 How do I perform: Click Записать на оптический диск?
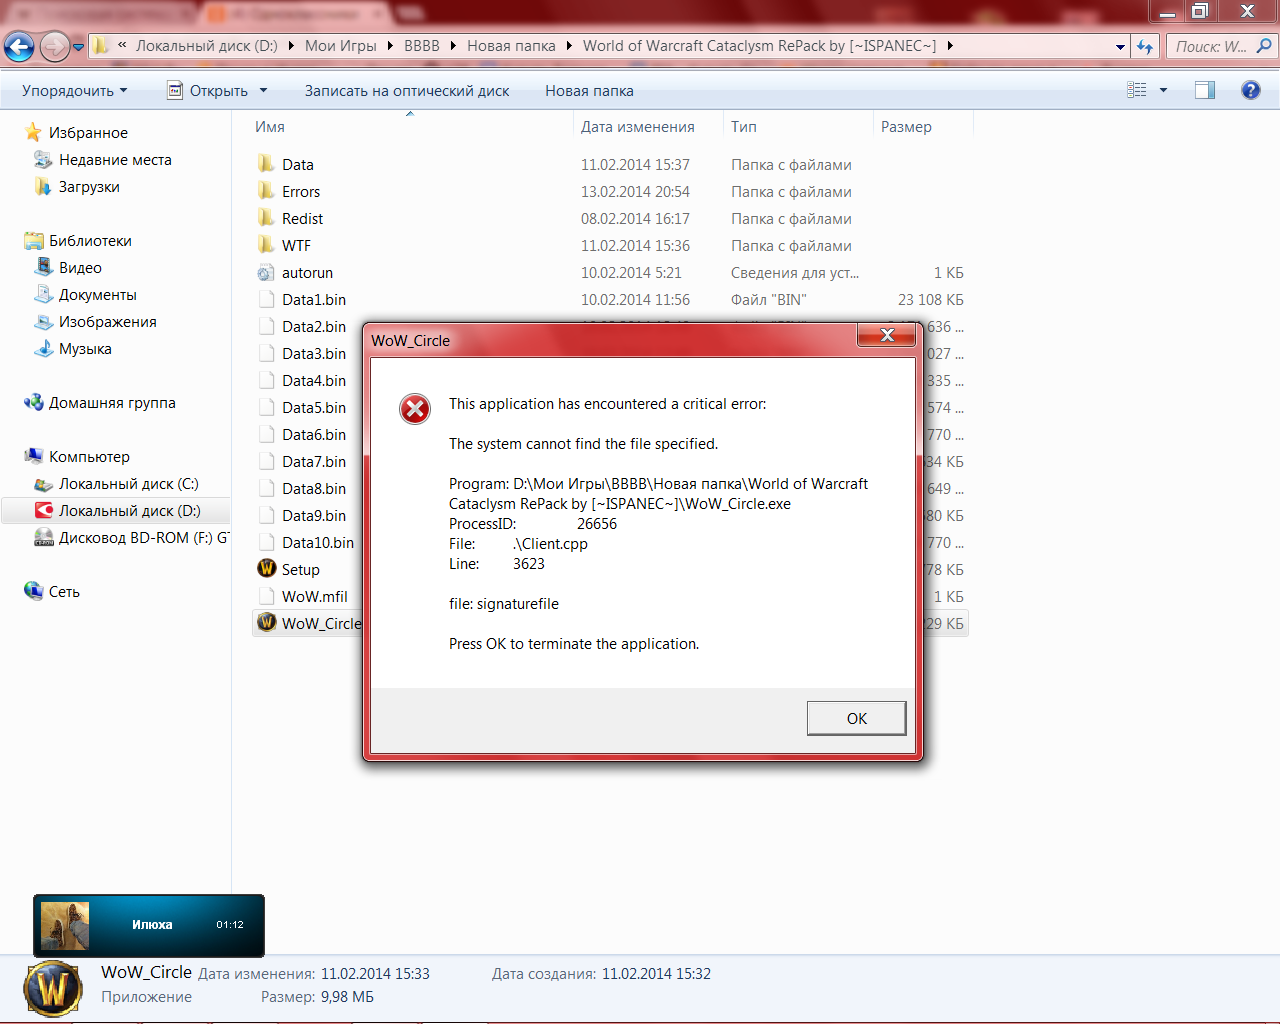[407, 90]
